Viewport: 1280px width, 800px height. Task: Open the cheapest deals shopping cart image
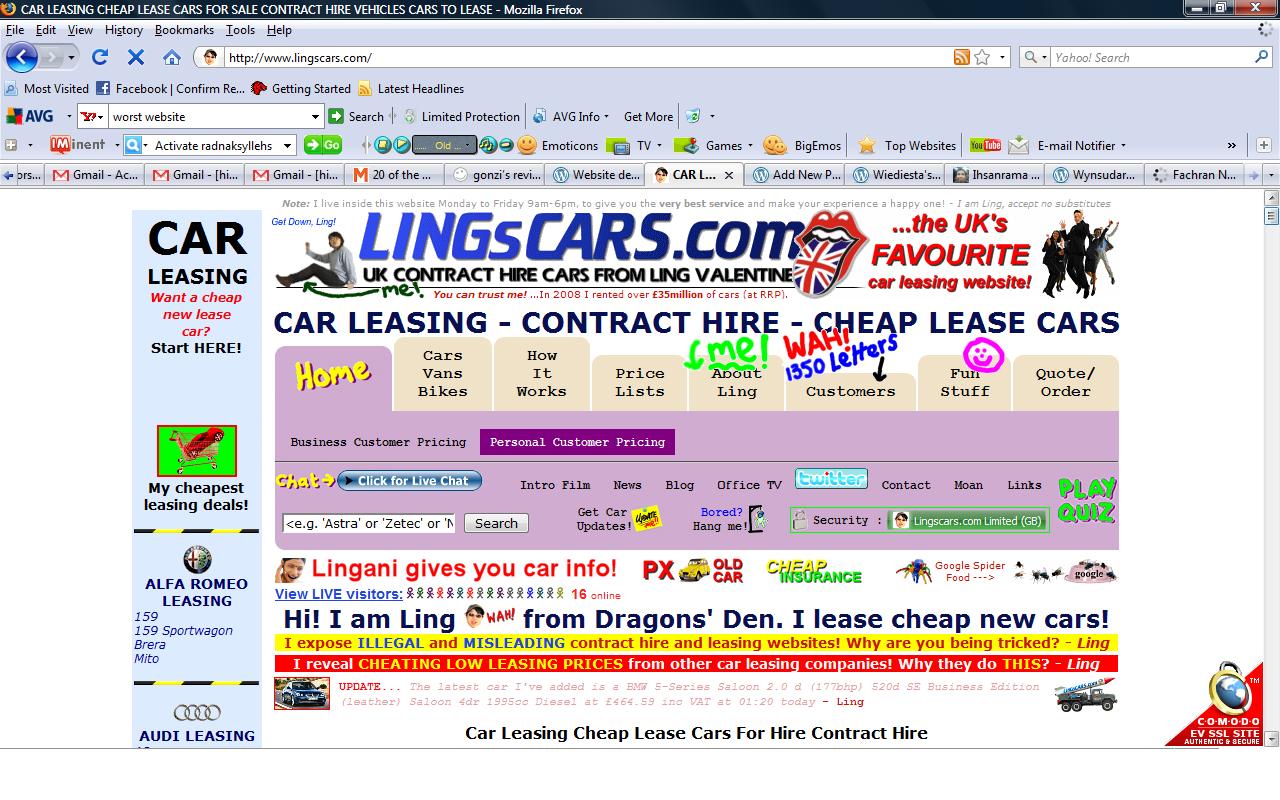click(x=197, y=451)
